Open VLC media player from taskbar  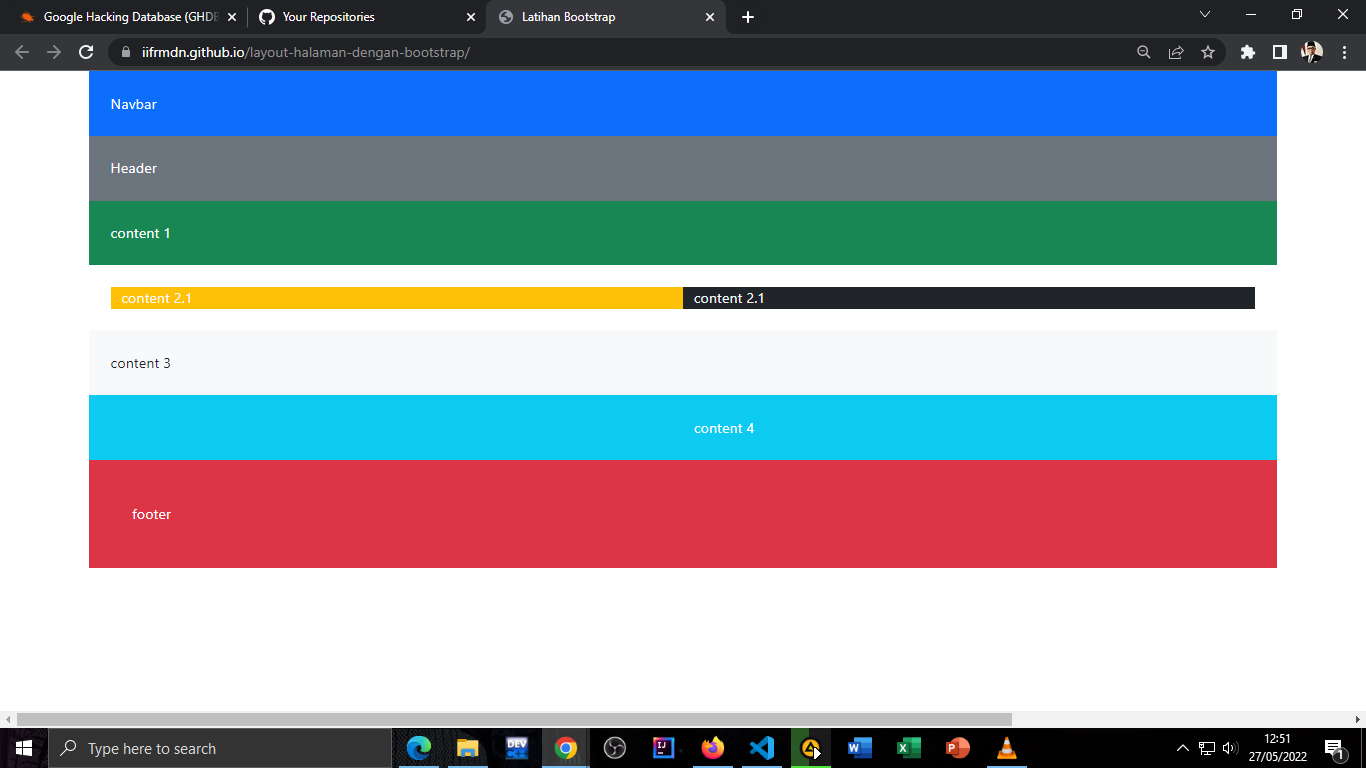click(x=1007, y=748)
